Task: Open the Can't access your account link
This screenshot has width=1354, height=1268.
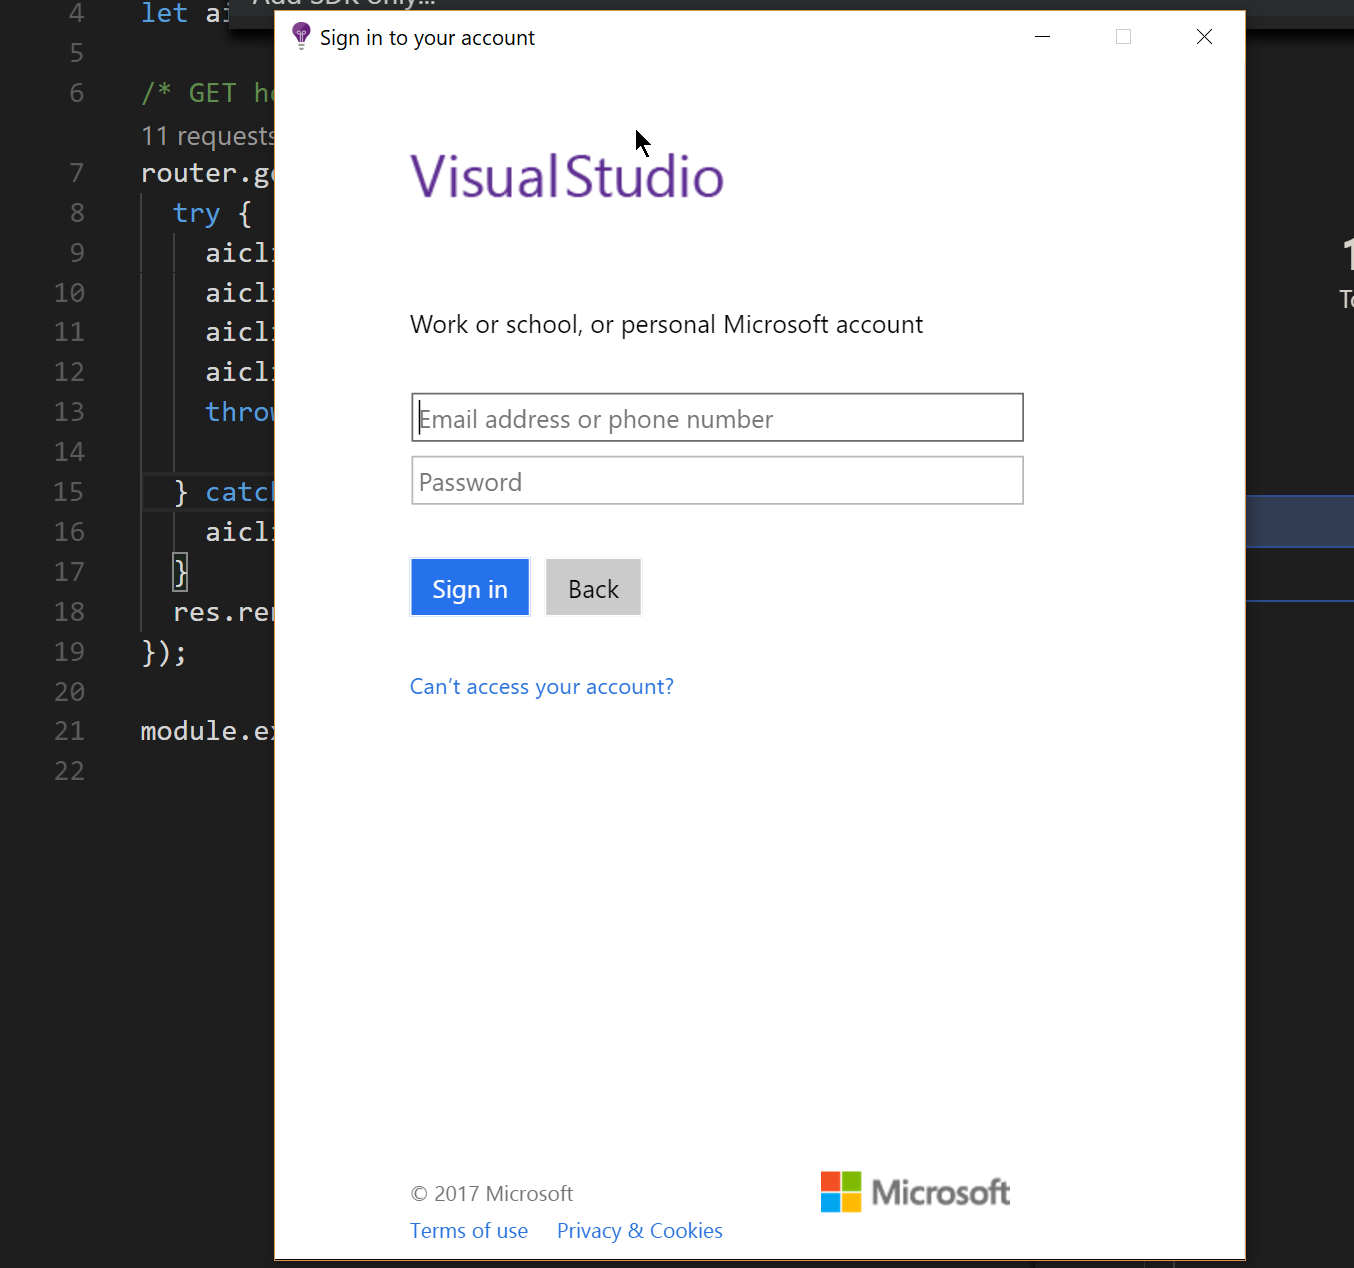Action: pyautogui.click(x=542, y=686)
